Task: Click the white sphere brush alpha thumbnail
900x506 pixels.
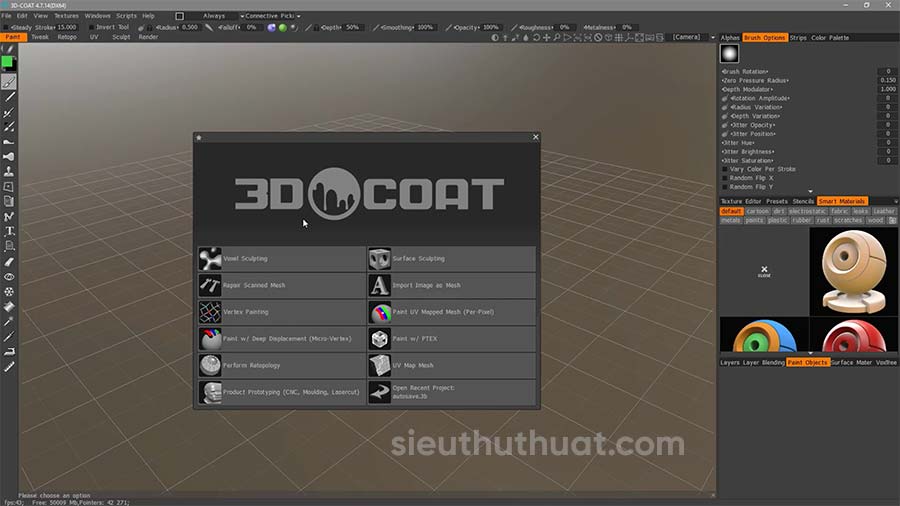Action: pos(730,54)
